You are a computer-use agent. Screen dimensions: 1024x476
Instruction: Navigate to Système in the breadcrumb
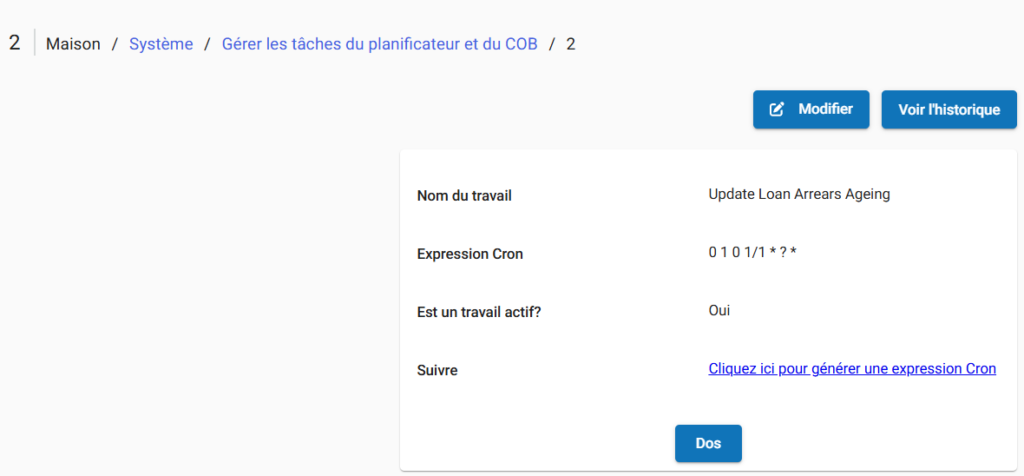coord(161,44)
